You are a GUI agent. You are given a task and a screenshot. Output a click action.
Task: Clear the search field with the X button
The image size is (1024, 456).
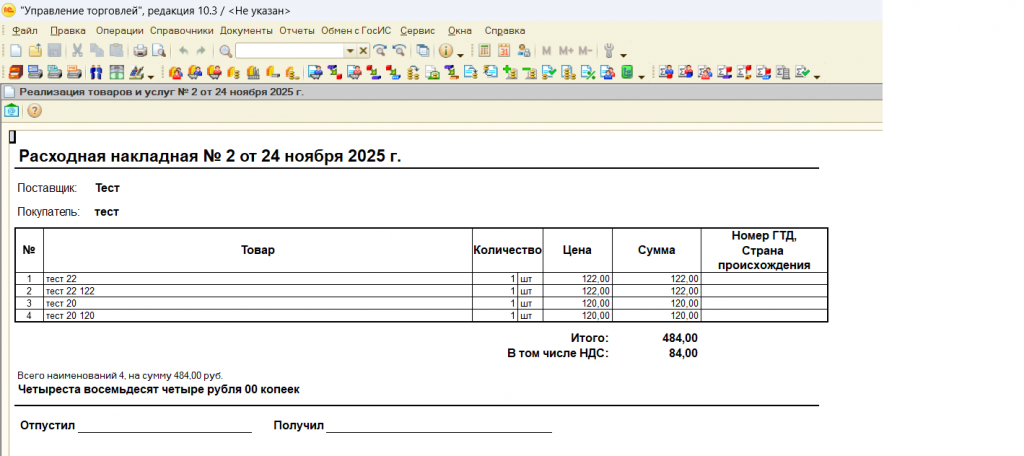pyautogui.click(x=363, y=51)
